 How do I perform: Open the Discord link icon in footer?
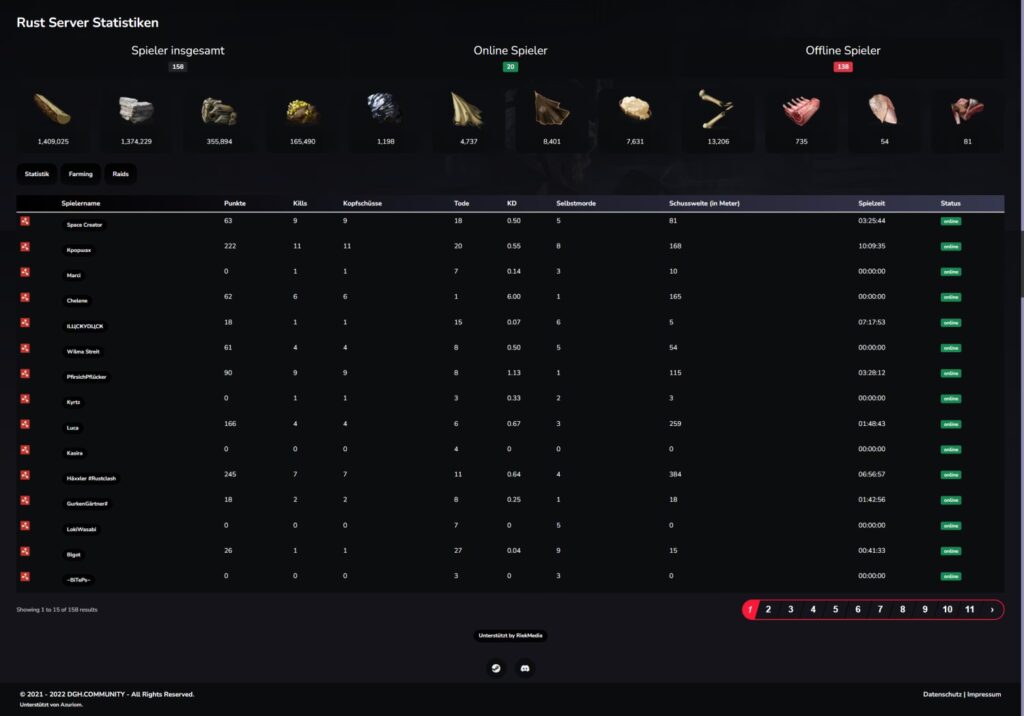pos(525,668)
